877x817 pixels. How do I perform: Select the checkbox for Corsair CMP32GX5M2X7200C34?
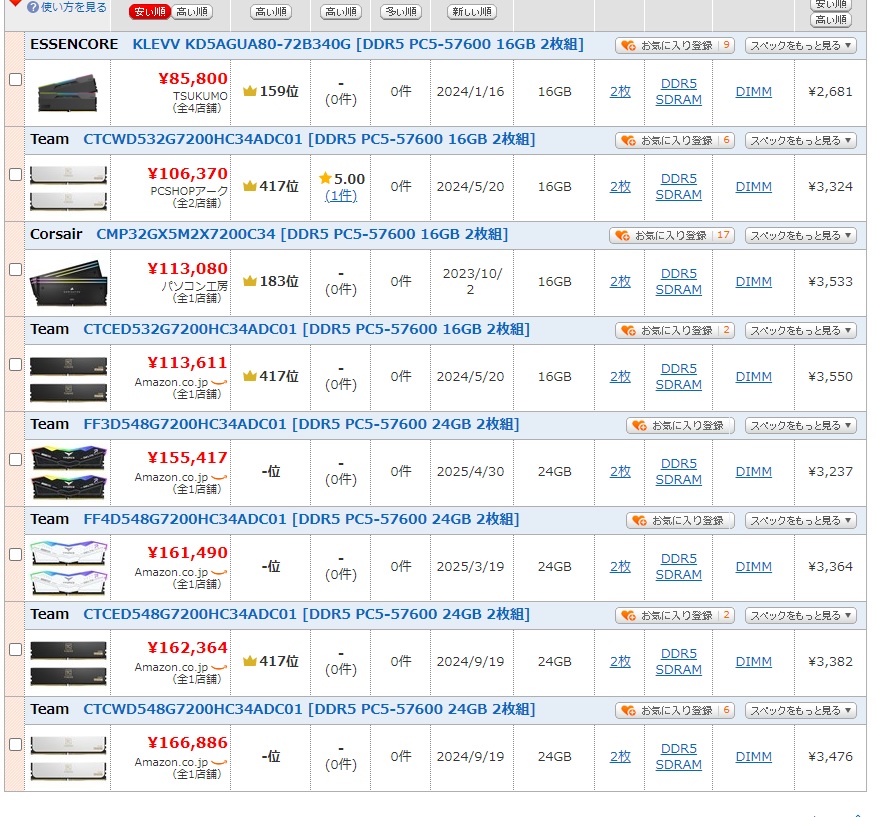15,269
